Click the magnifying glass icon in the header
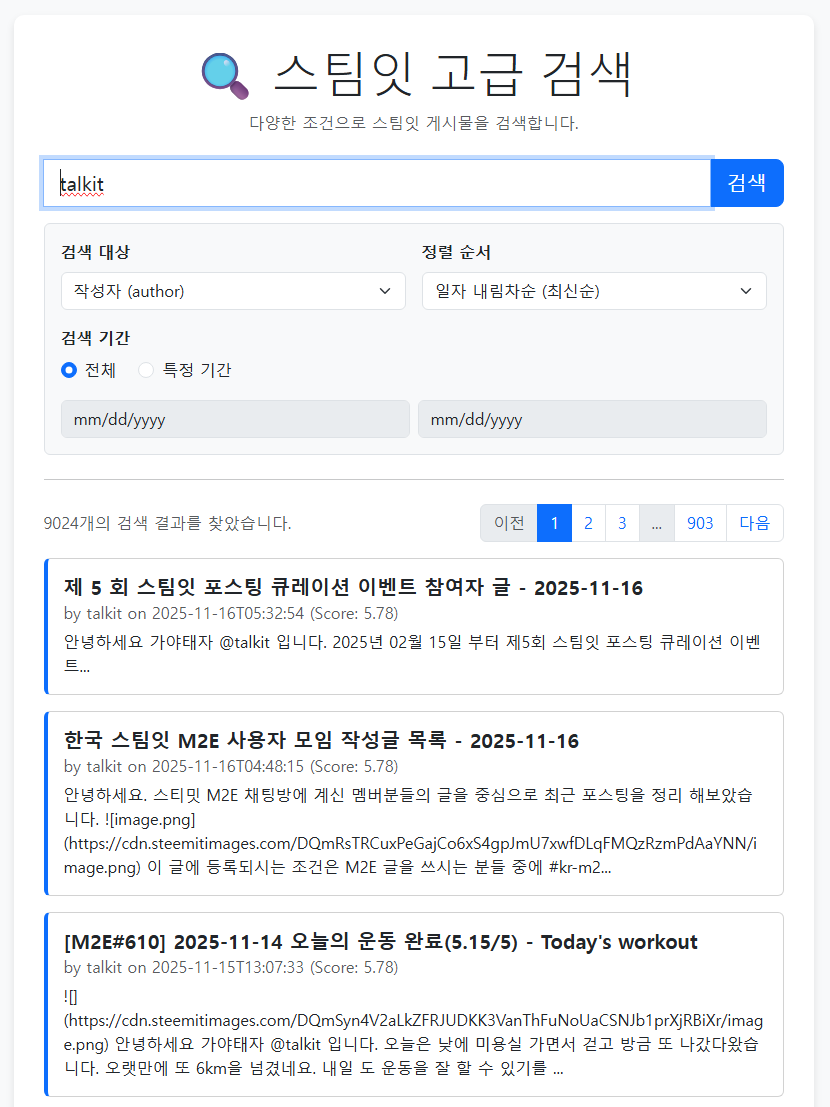 click(x=225, y=76)
